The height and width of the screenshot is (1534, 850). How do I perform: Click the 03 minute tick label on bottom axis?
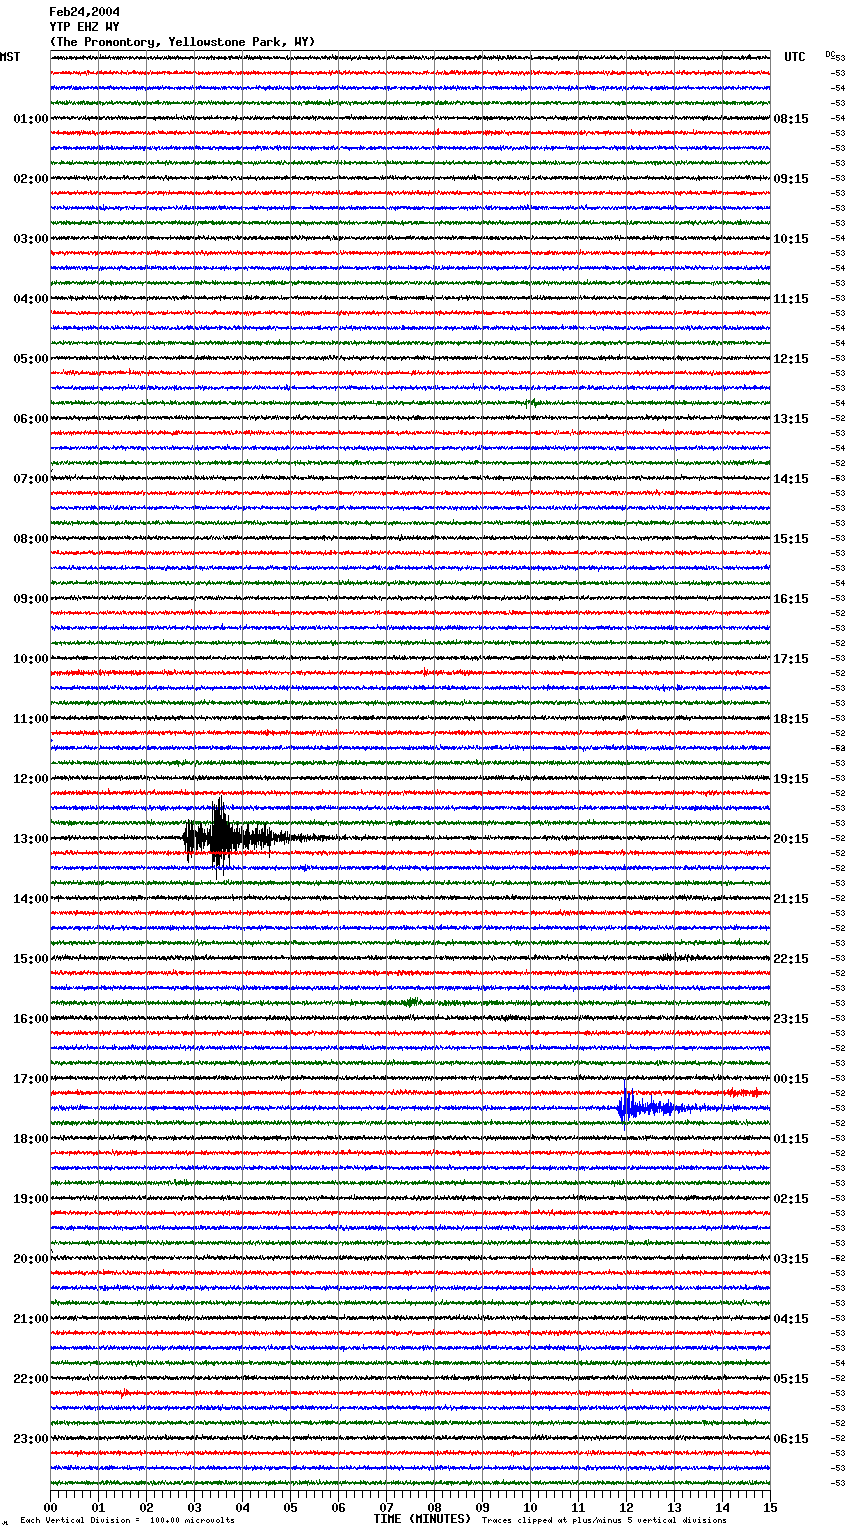[194, 1507]
